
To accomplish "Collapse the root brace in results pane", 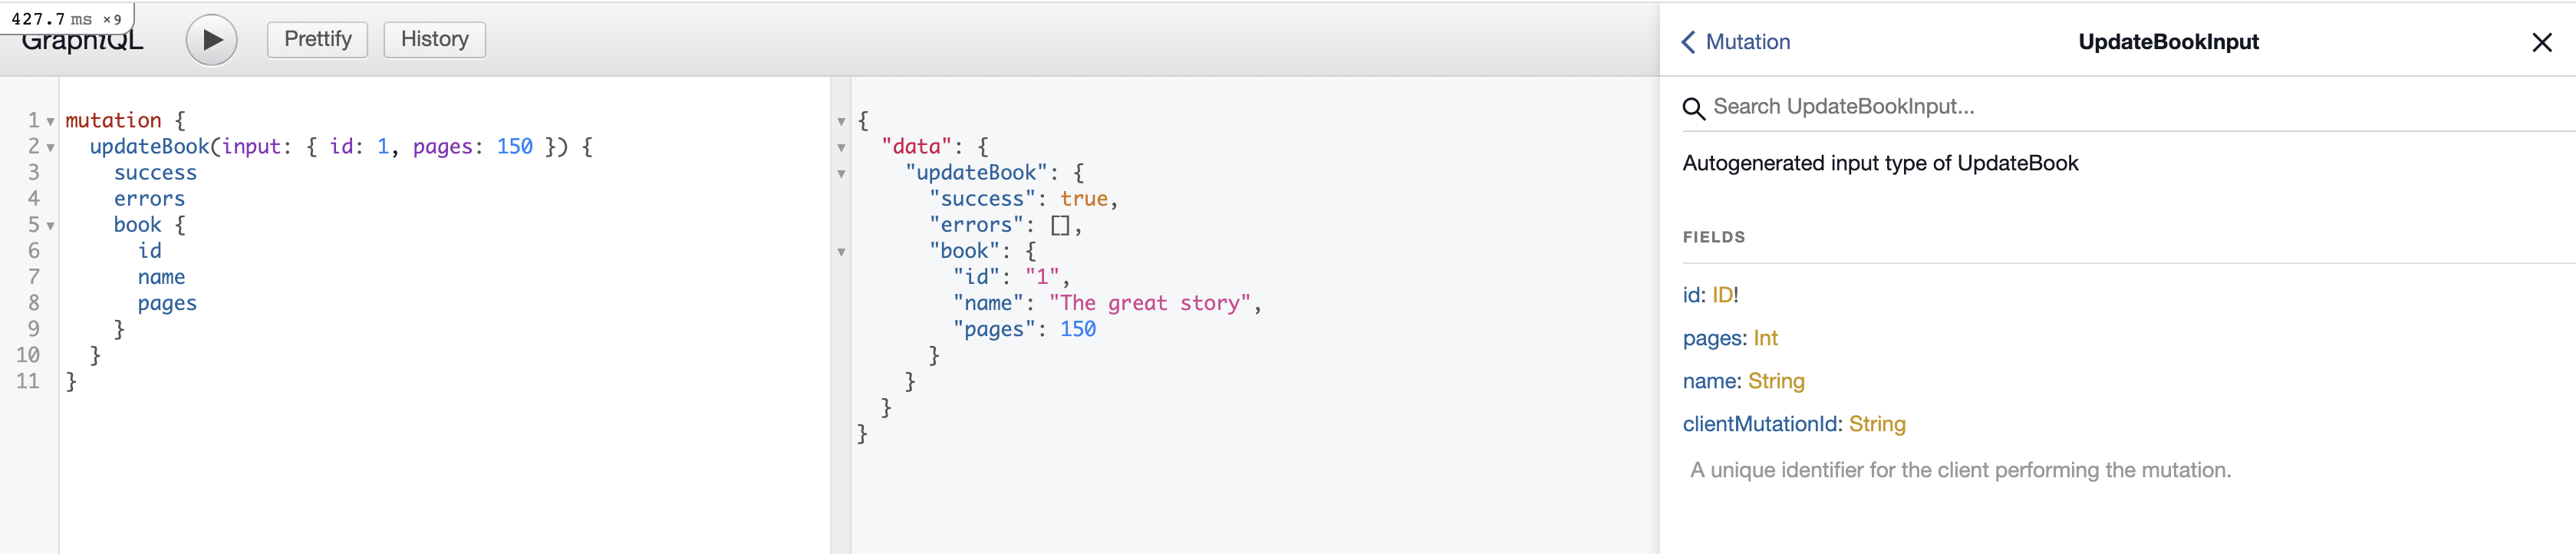I will 841,122.
